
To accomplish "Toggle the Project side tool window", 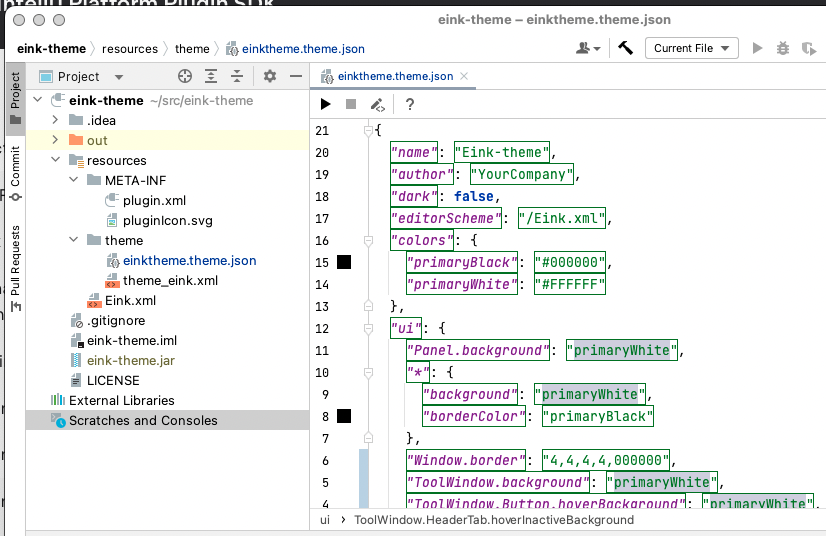I will click(x=15, y=98).
